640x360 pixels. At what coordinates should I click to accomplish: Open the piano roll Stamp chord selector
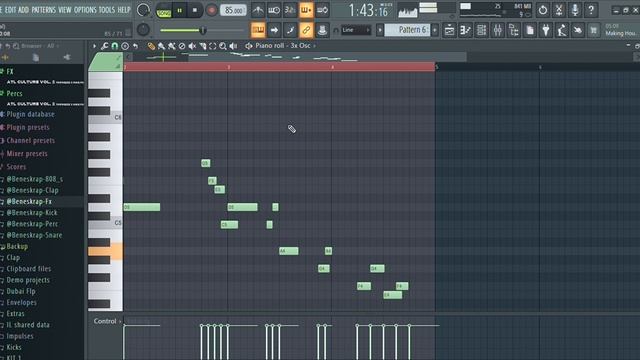[125, 46]
